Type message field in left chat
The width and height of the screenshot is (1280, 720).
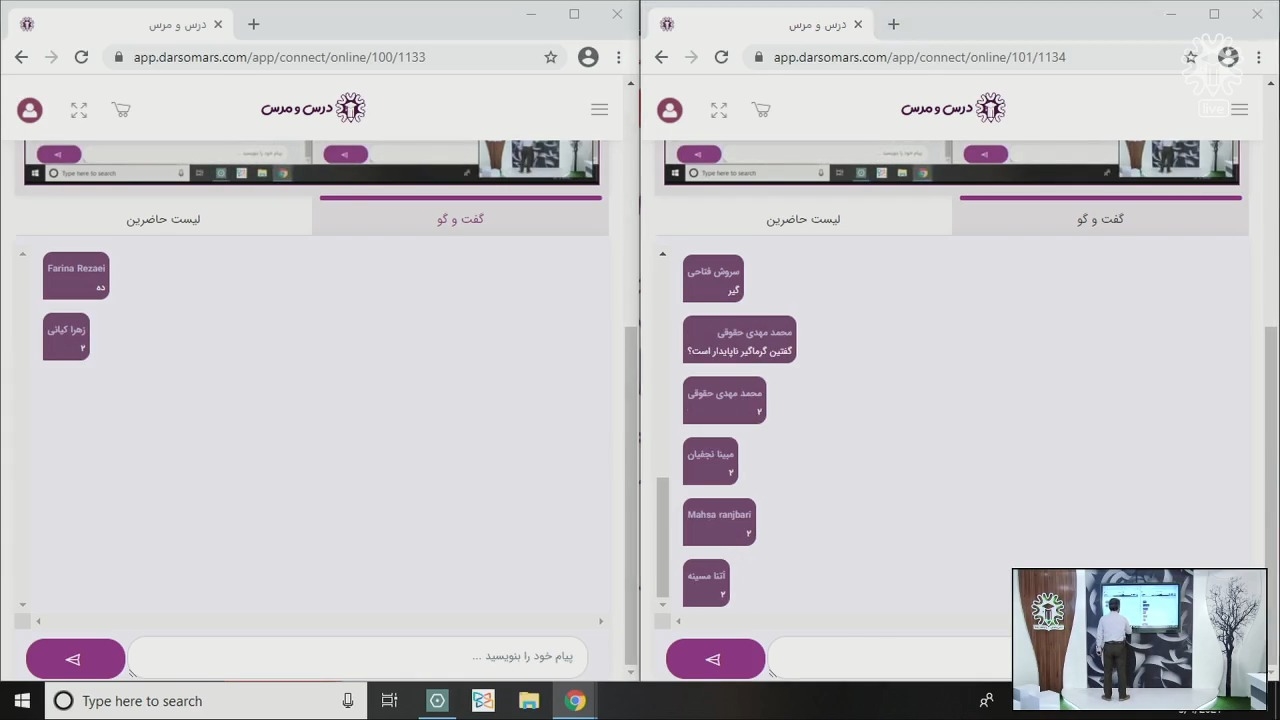click(357, 657)
